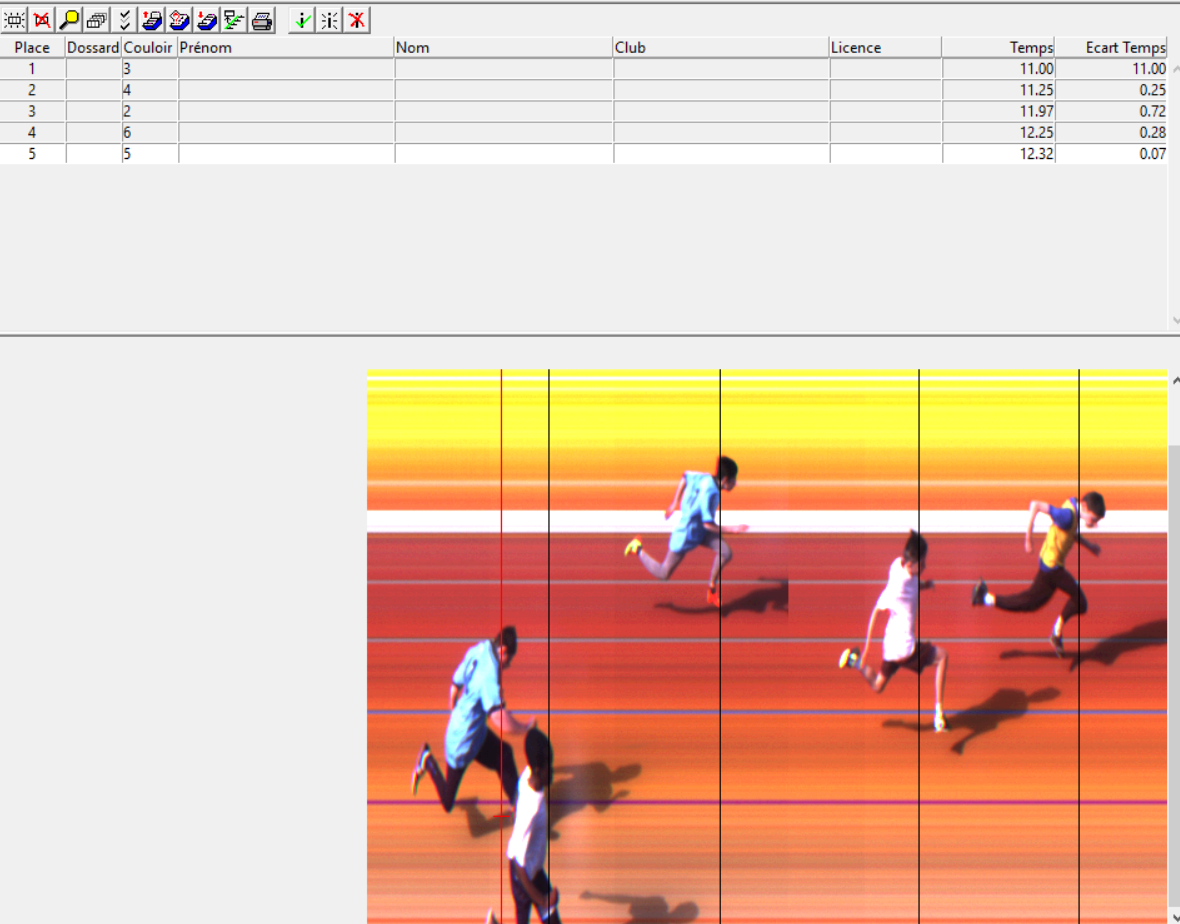This screenshot has width=1180, height=924.
Task: Select the Place 5 cell in highlighted row
Action: pos(32,153)
